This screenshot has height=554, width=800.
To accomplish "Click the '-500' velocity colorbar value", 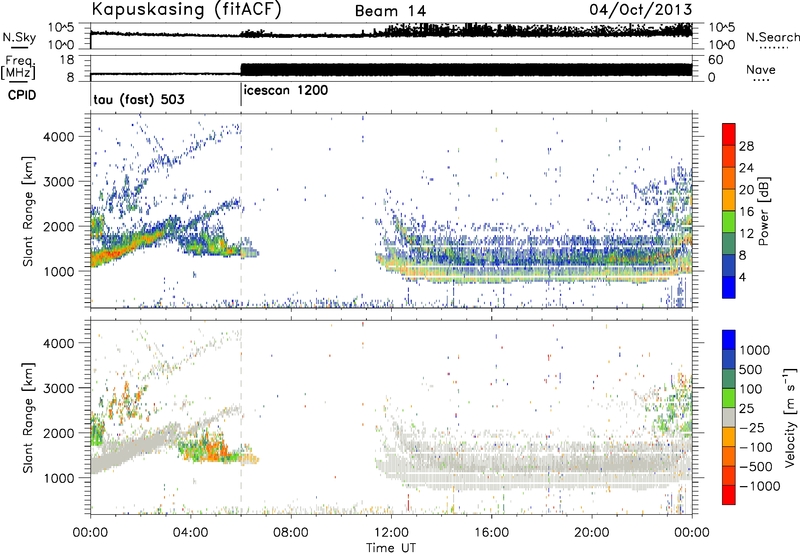I will tap(756, 466).
